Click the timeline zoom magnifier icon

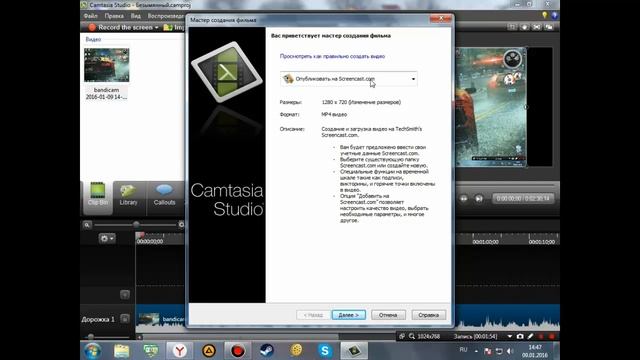[x=87, y=225]
